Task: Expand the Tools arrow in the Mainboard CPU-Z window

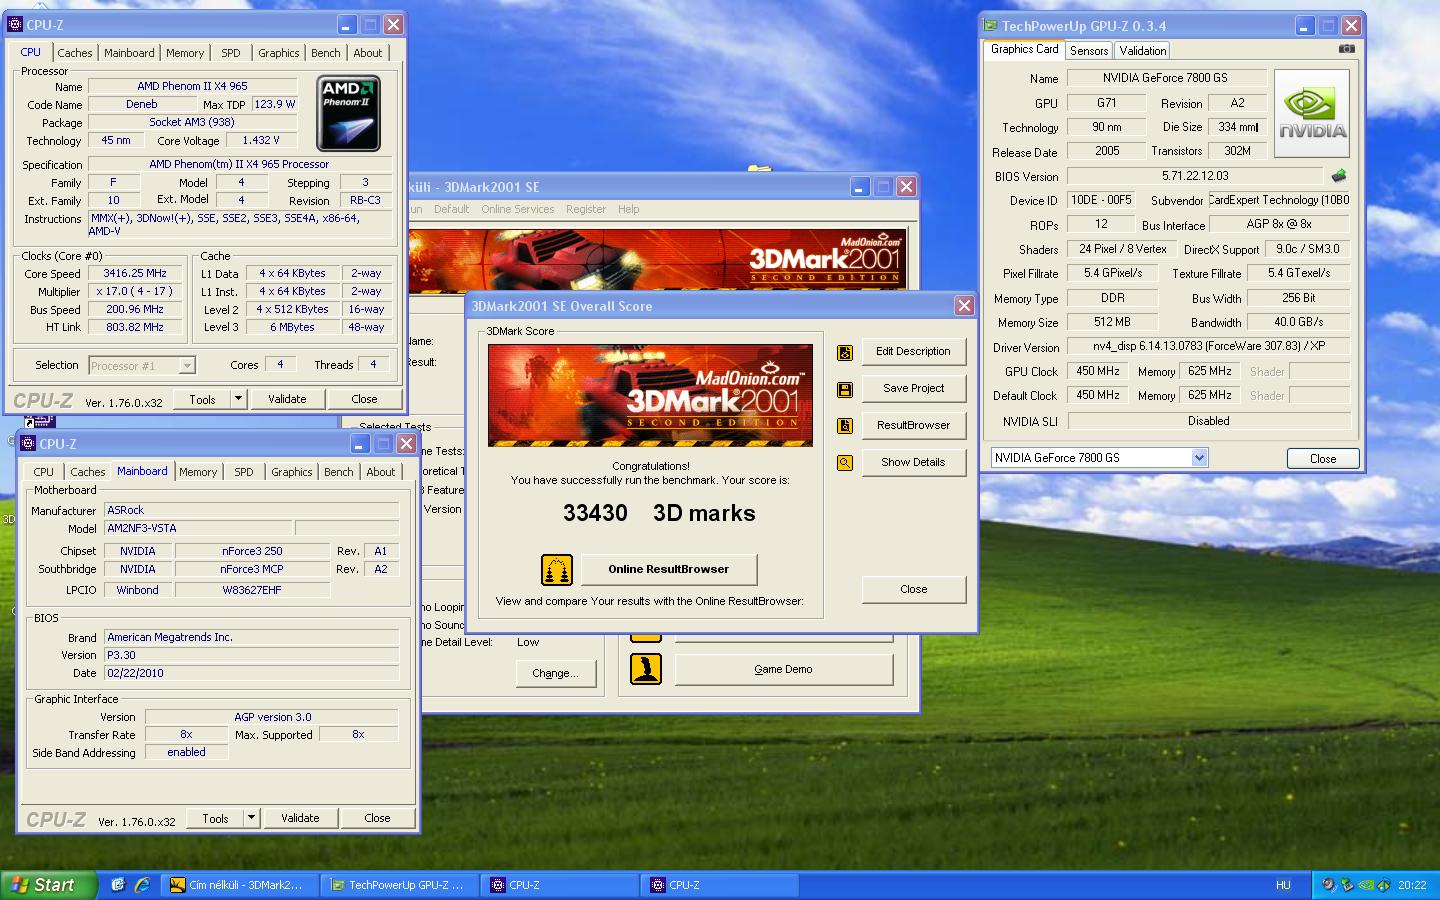Action: pyautogui.click(x=251, y=818)
